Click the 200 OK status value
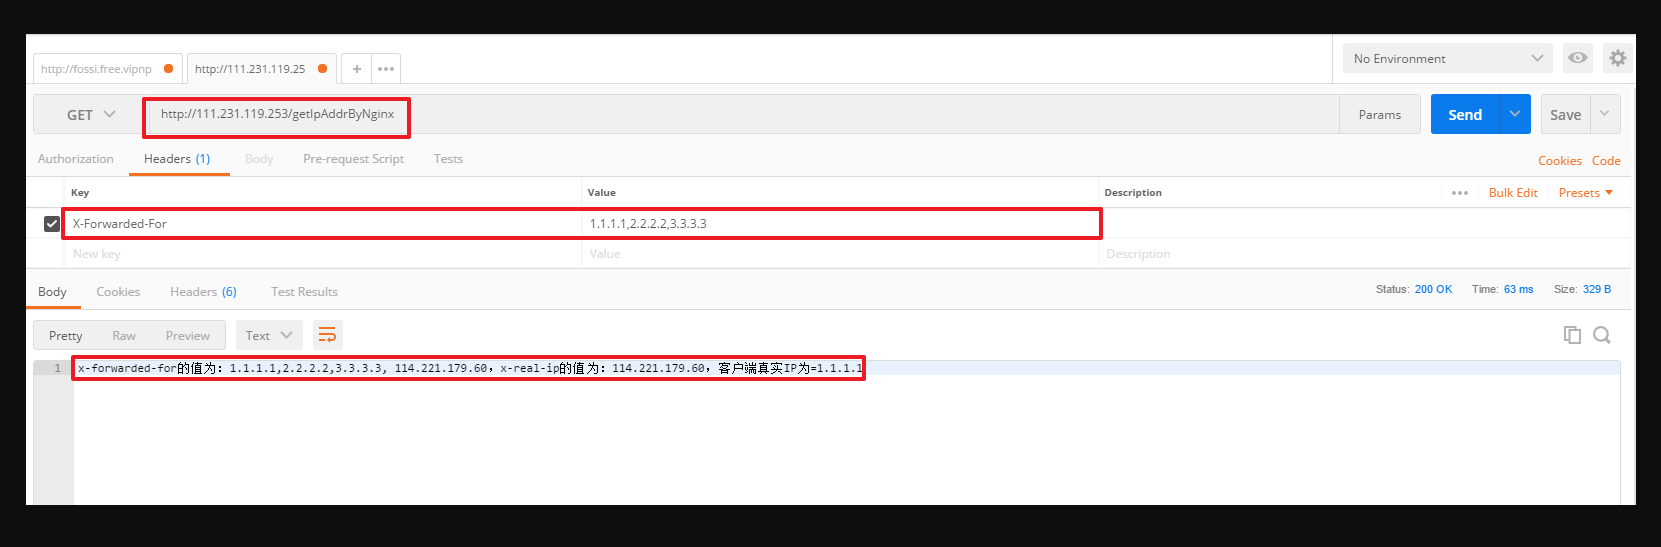The height and width of the screenshot is (547, 1661). pyautogui.click(x=1433, y=289)
